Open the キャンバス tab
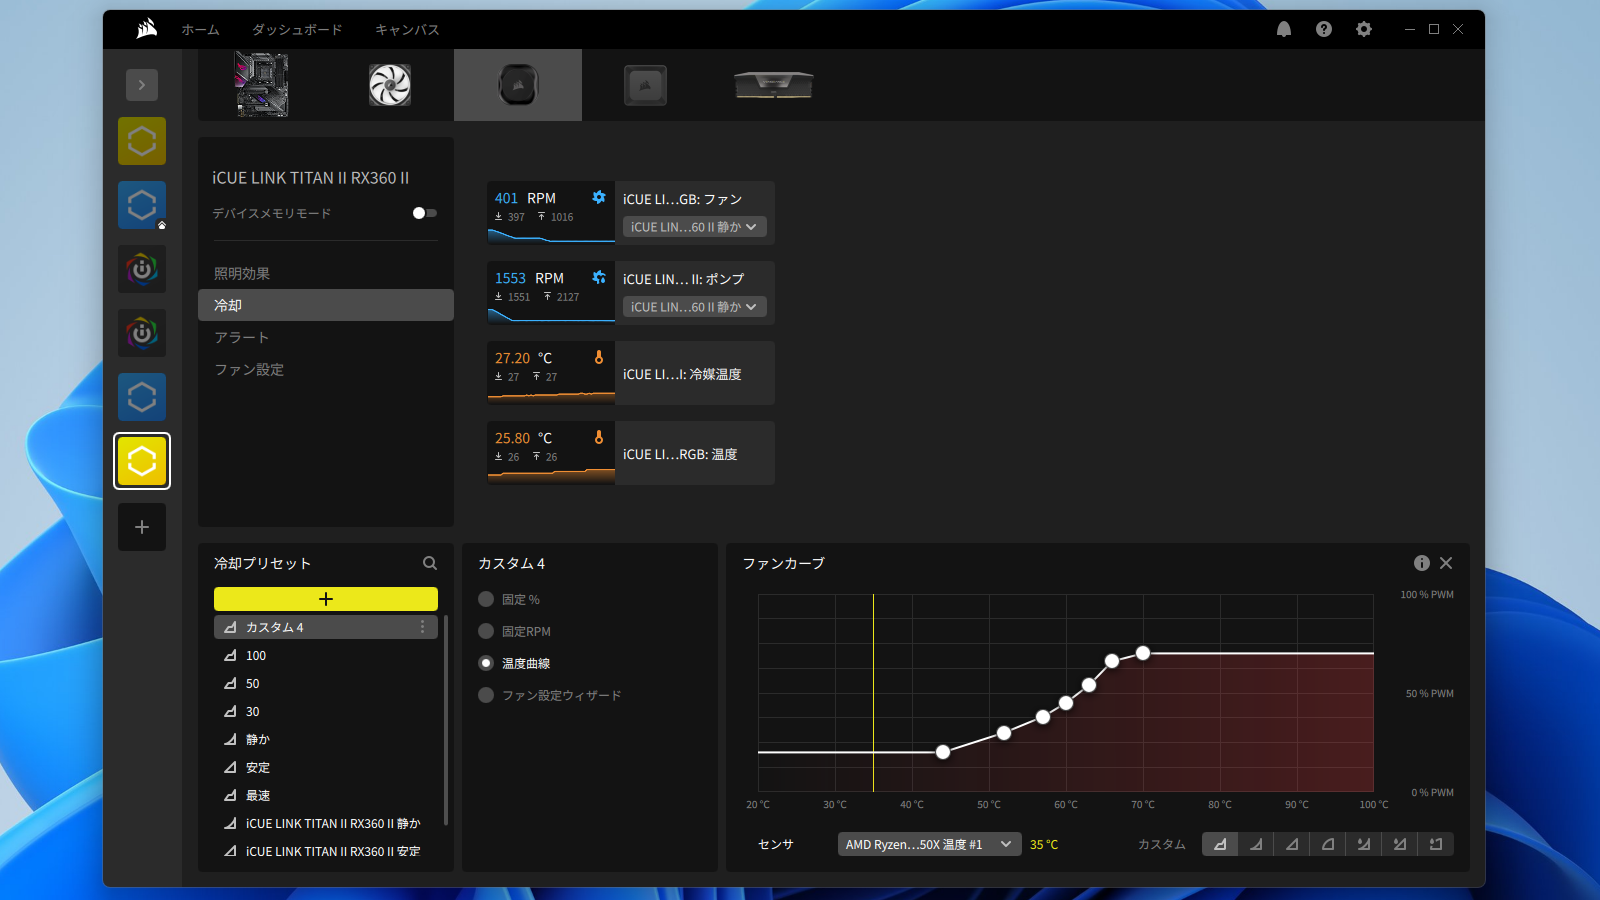1600x900 pixels. [x=407, y=29]
